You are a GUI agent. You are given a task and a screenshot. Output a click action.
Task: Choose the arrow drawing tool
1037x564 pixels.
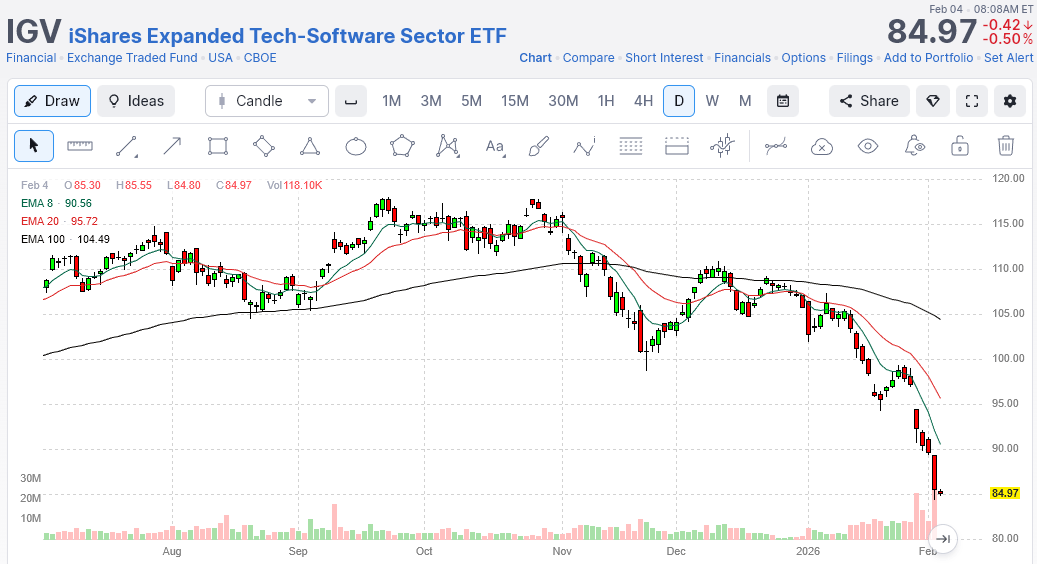coord(172,146)
